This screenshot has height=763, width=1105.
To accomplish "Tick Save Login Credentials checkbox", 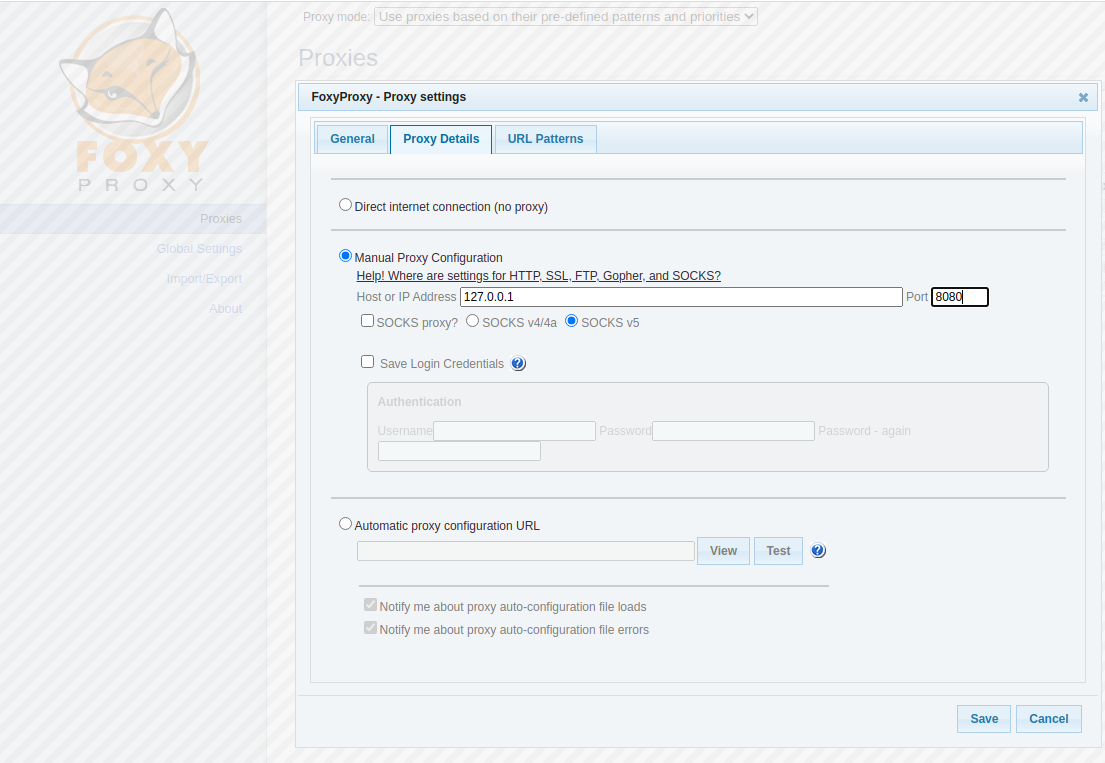I will tap(367, 361).
